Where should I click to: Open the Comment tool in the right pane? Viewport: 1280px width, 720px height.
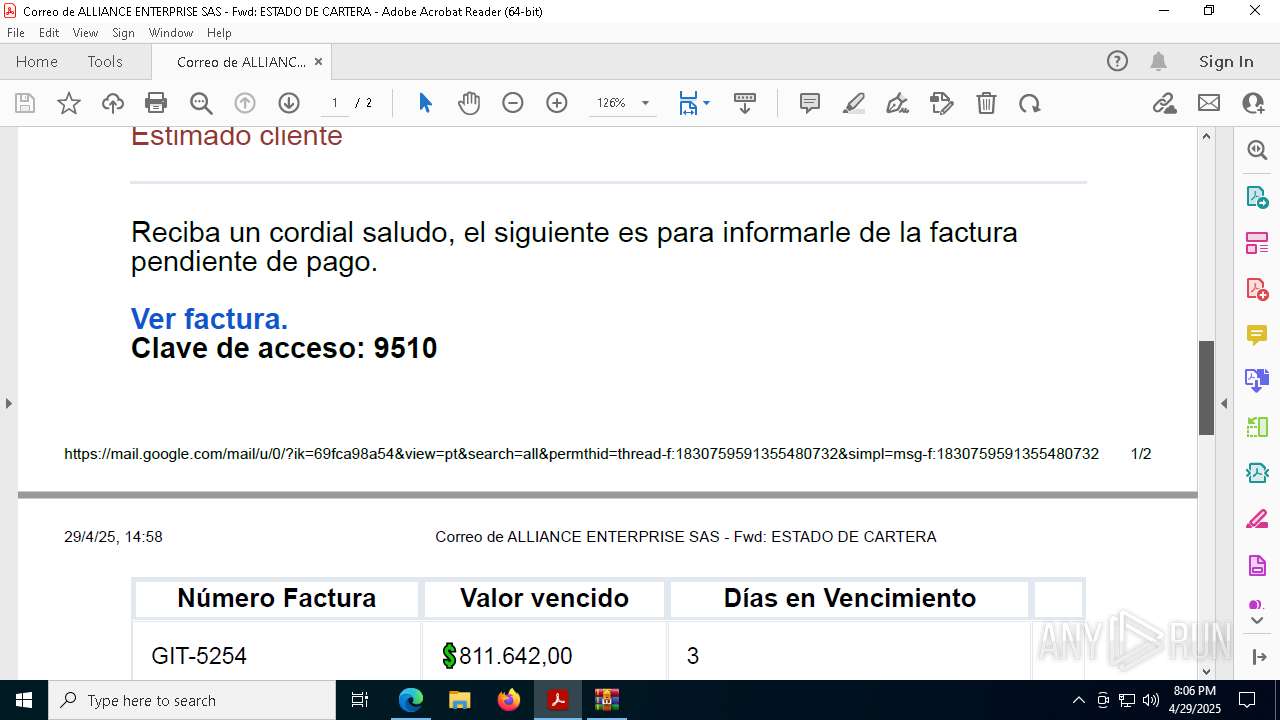pos(1257,335)
